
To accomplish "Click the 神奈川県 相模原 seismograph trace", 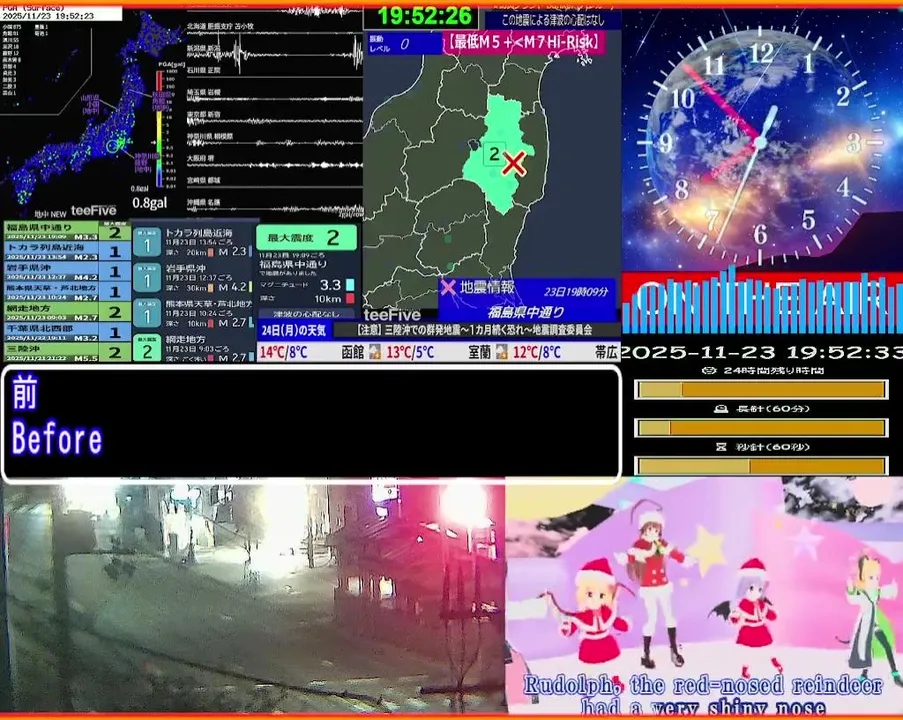I will coord(274,142).
